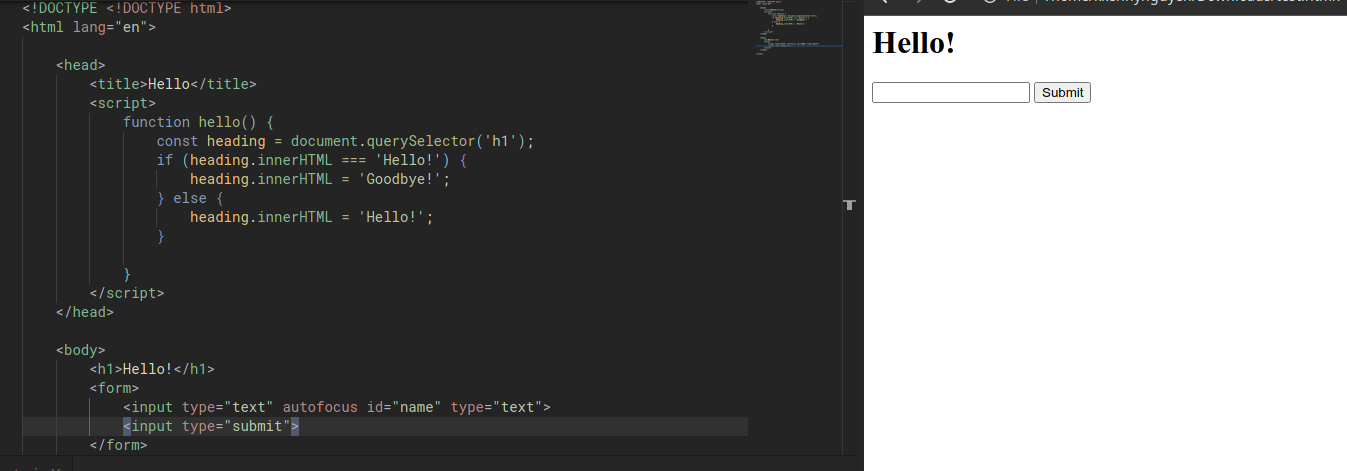Click the opening <script> tag line
The height and width of the screenshot is (471, 1347).
(x=123, y=103)
